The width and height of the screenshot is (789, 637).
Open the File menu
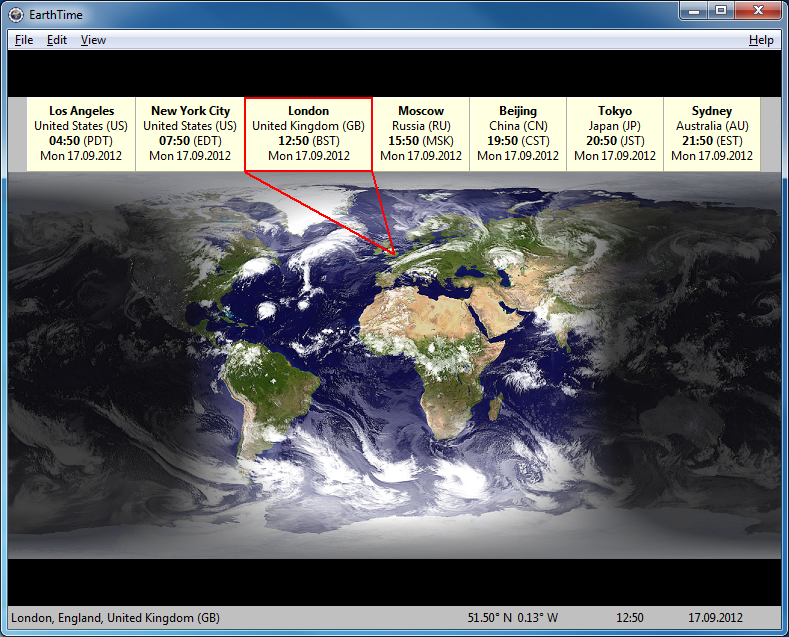[x=24, y=40]
